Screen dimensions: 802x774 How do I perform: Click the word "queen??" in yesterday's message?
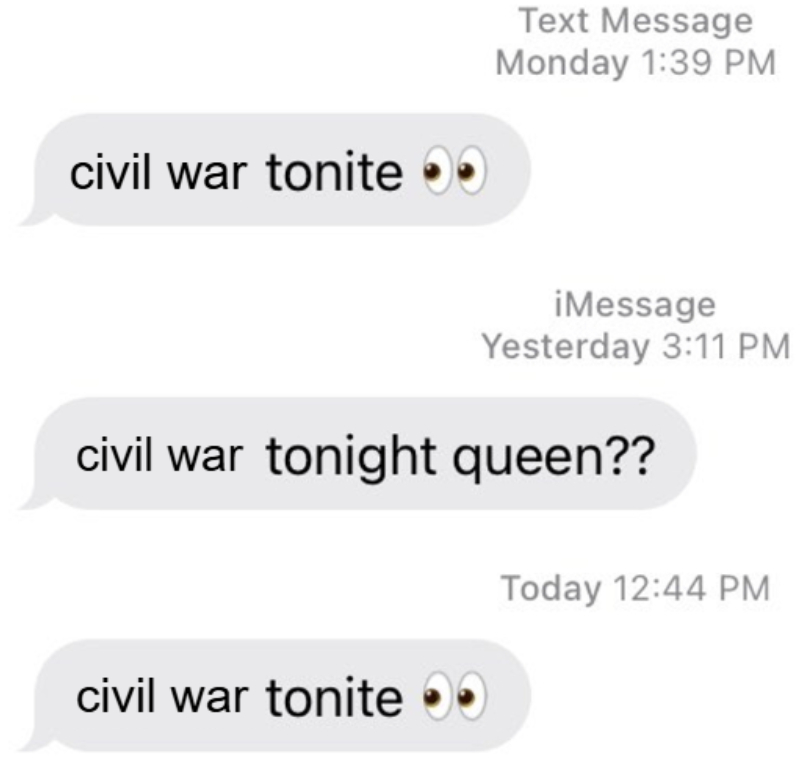point(553,457)
